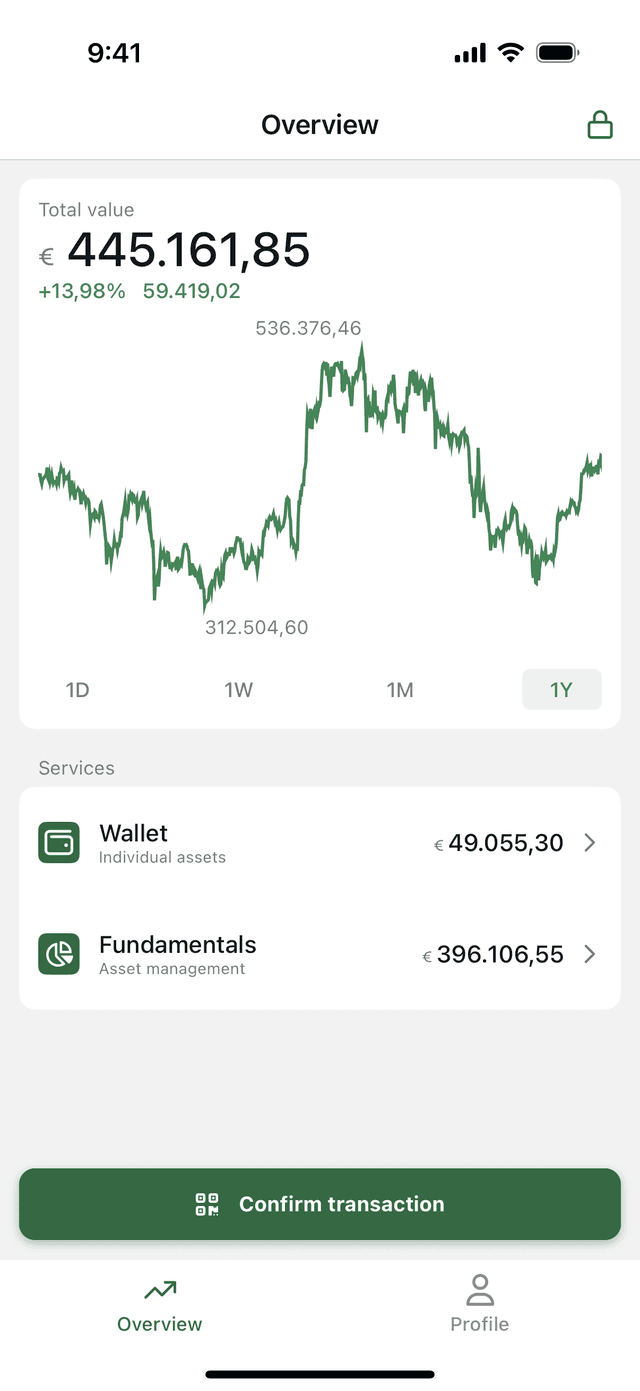Expand Fundamentals row with chevron arrow
The height and width of the screenshot is (1391, 640).
pyautogui.click(x=590, y=954)
